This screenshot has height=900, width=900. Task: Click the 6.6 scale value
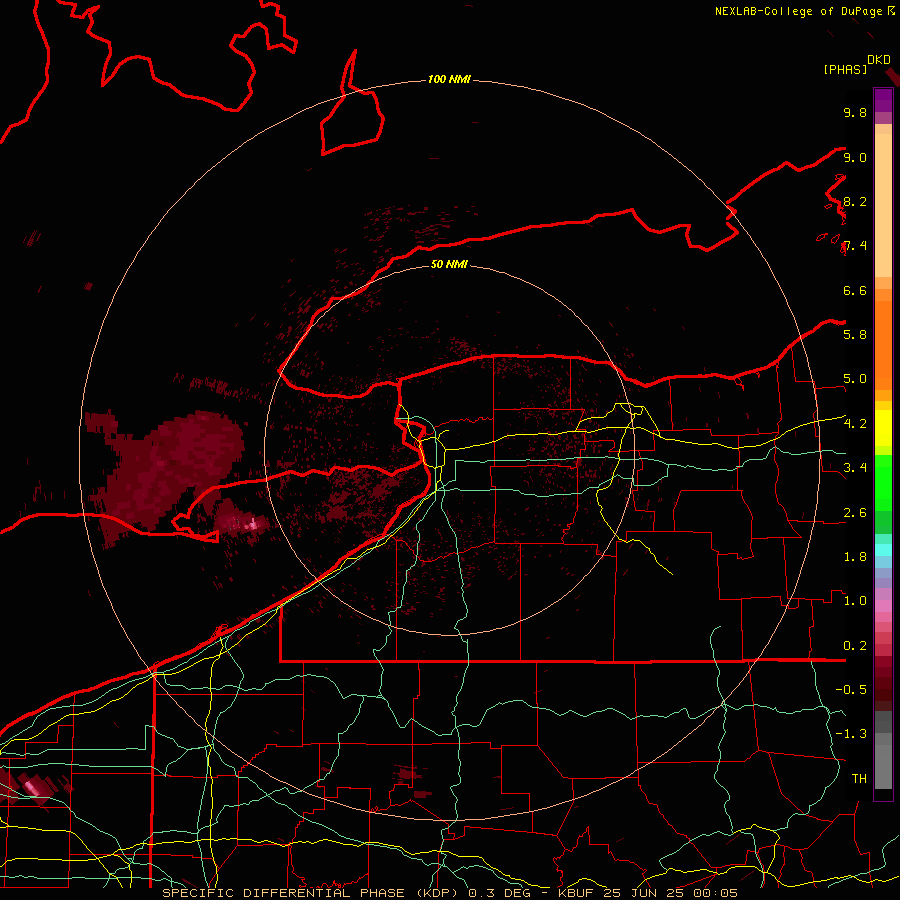855,290
